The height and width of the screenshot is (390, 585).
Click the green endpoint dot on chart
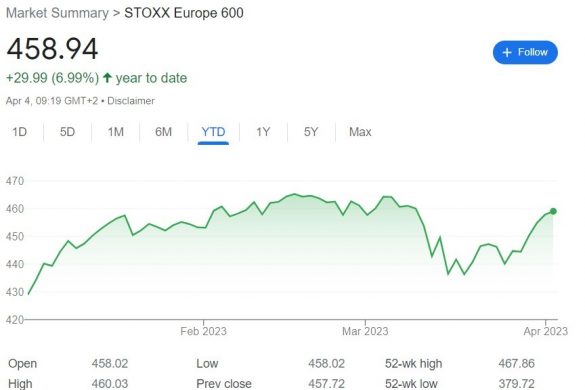point(553,211)
